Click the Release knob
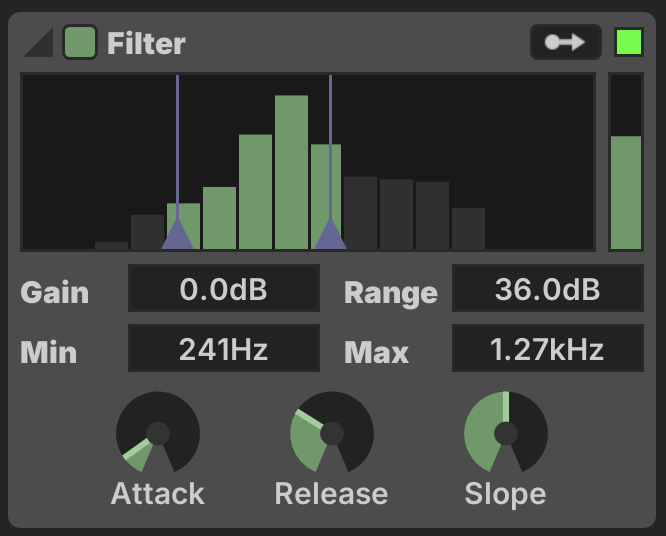The image size is (666, 536). [332, 433]
